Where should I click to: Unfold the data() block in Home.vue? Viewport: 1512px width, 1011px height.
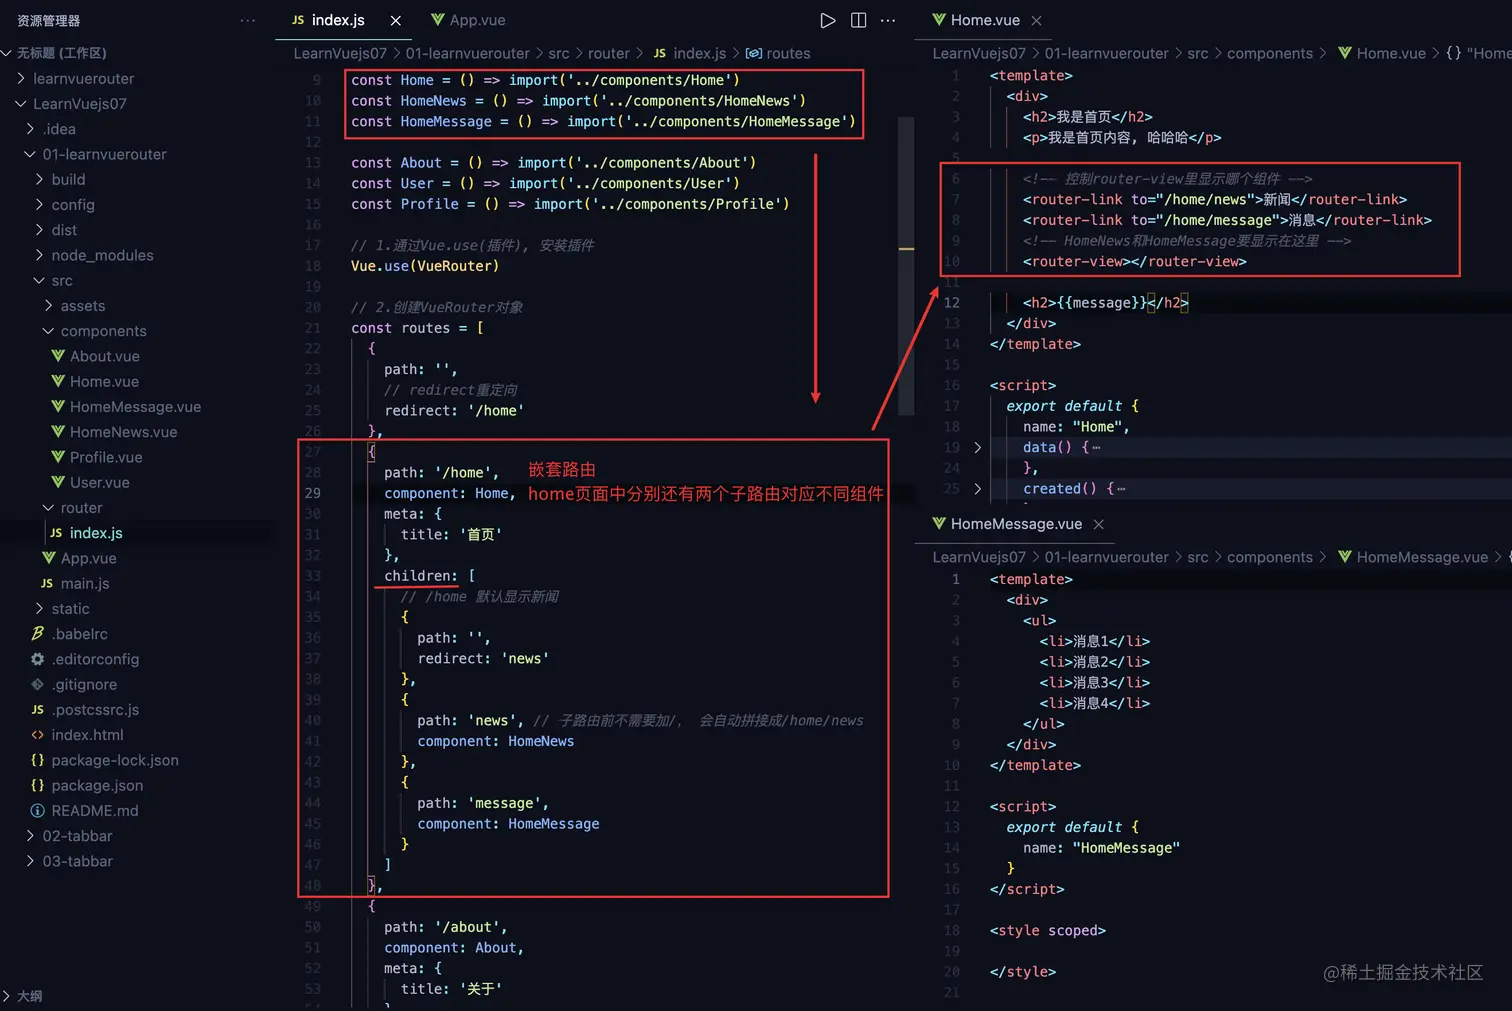pos(978,447)
